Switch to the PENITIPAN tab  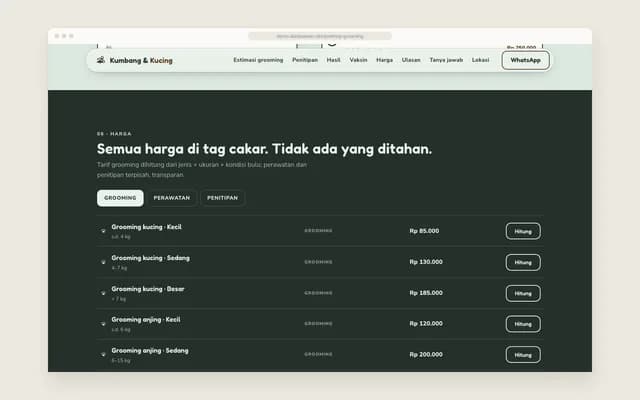point(222,198)
